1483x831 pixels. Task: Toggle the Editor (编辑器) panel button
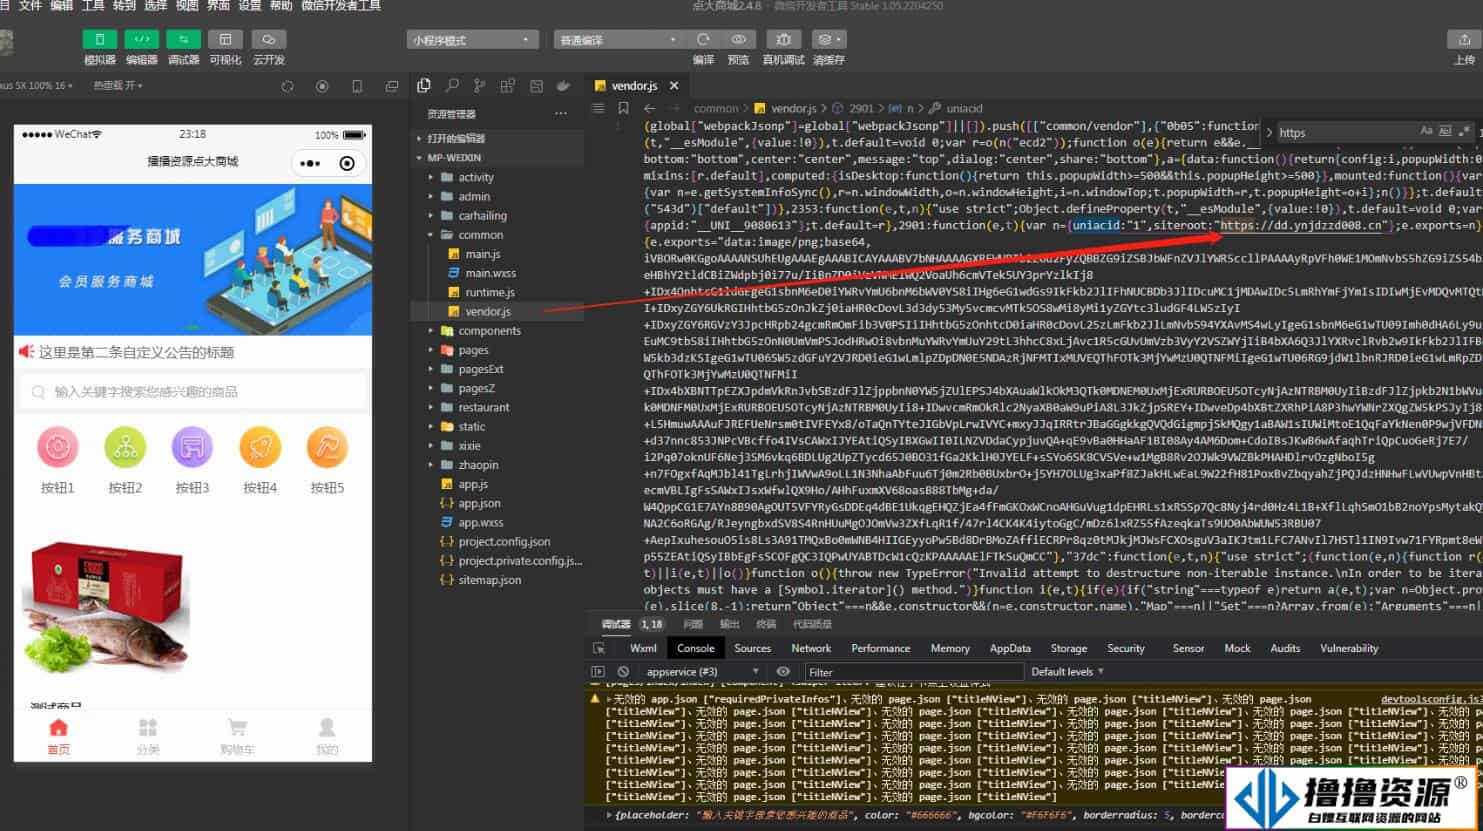[141, 39]
